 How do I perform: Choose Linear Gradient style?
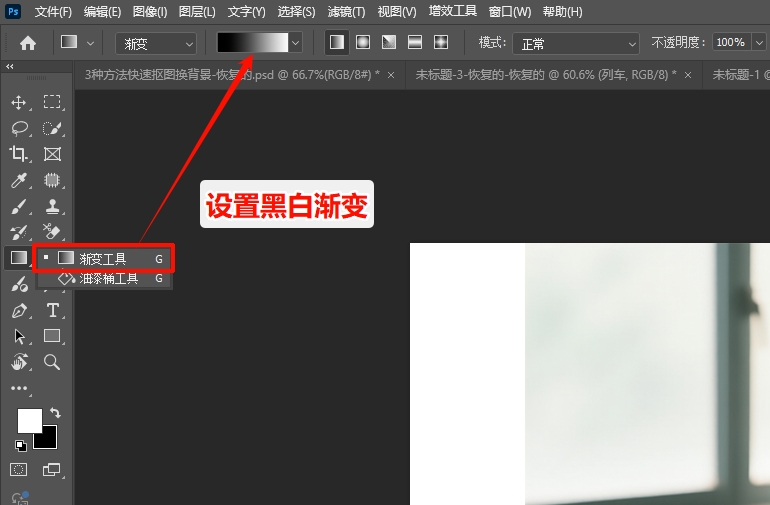point(337,42)
